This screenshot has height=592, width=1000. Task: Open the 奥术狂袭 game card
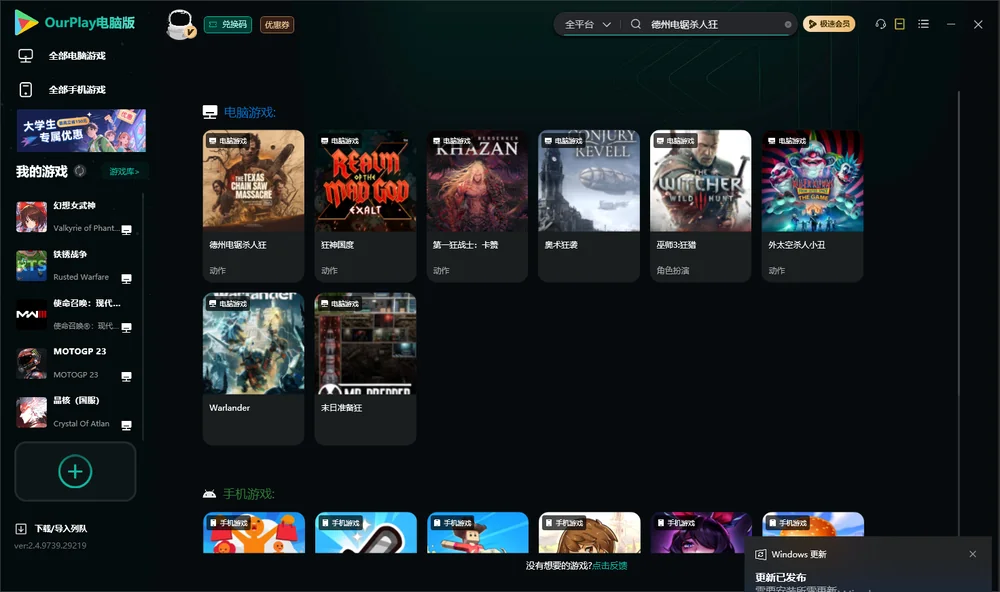tap(589, 205)
